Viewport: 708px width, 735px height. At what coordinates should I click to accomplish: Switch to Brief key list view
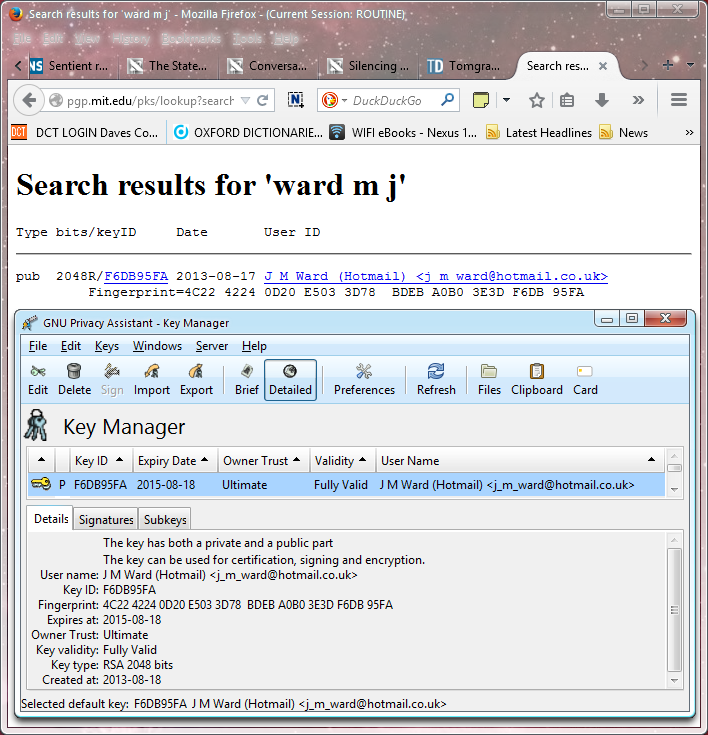(247, 380)
